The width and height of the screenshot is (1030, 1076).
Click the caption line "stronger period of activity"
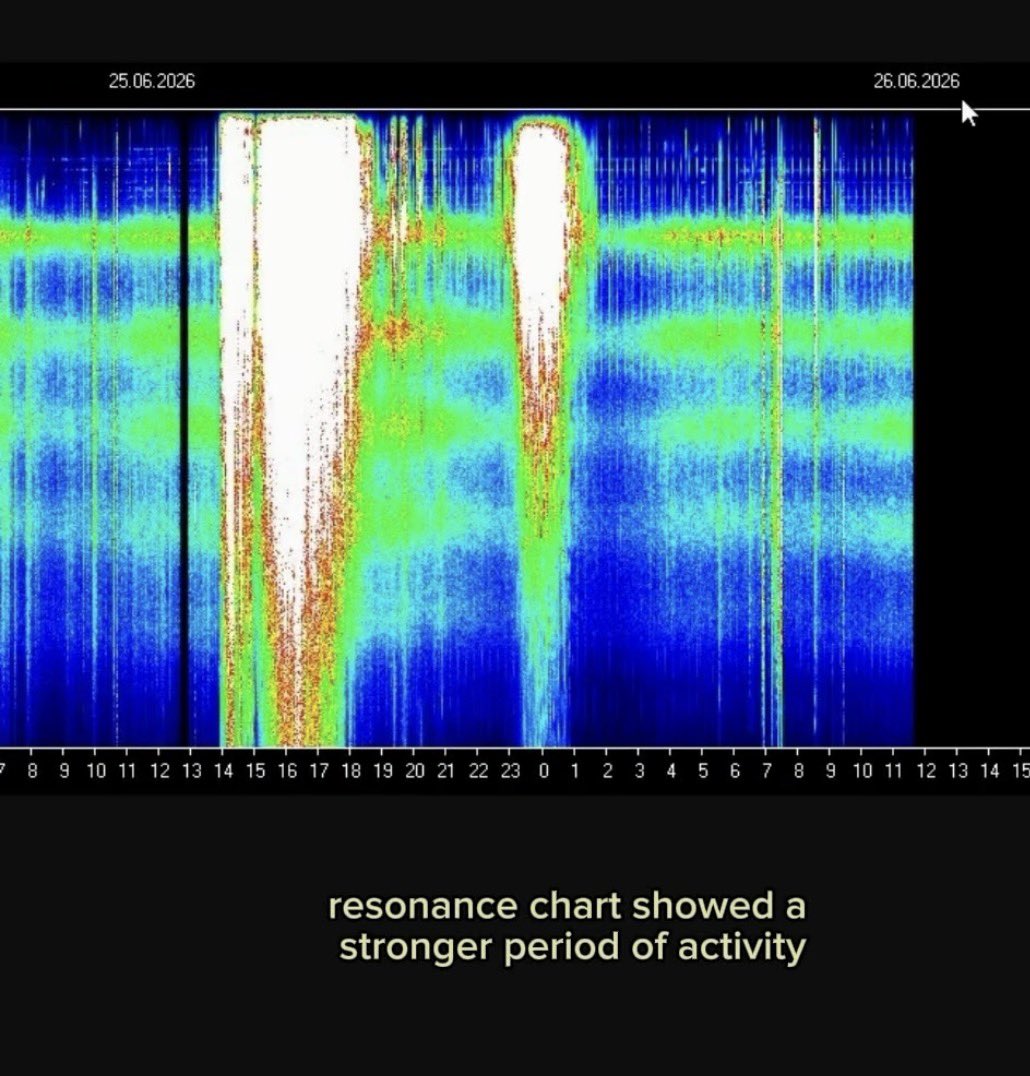point(572,947)
